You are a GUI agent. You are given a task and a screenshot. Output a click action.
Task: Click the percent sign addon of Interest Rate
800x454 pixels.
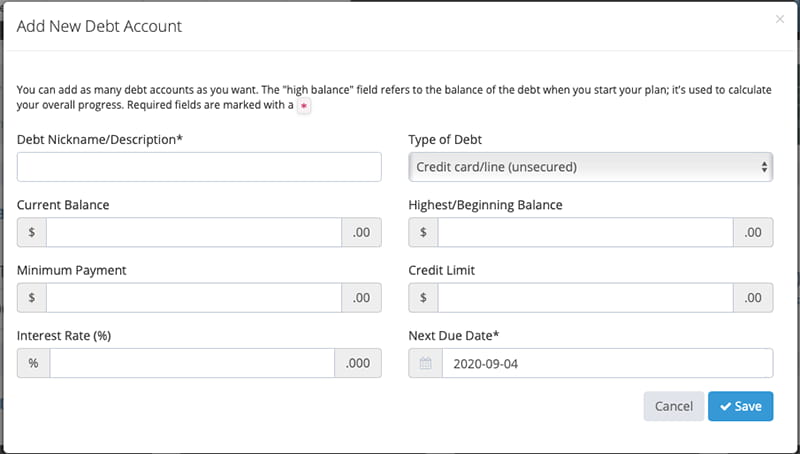33,363
